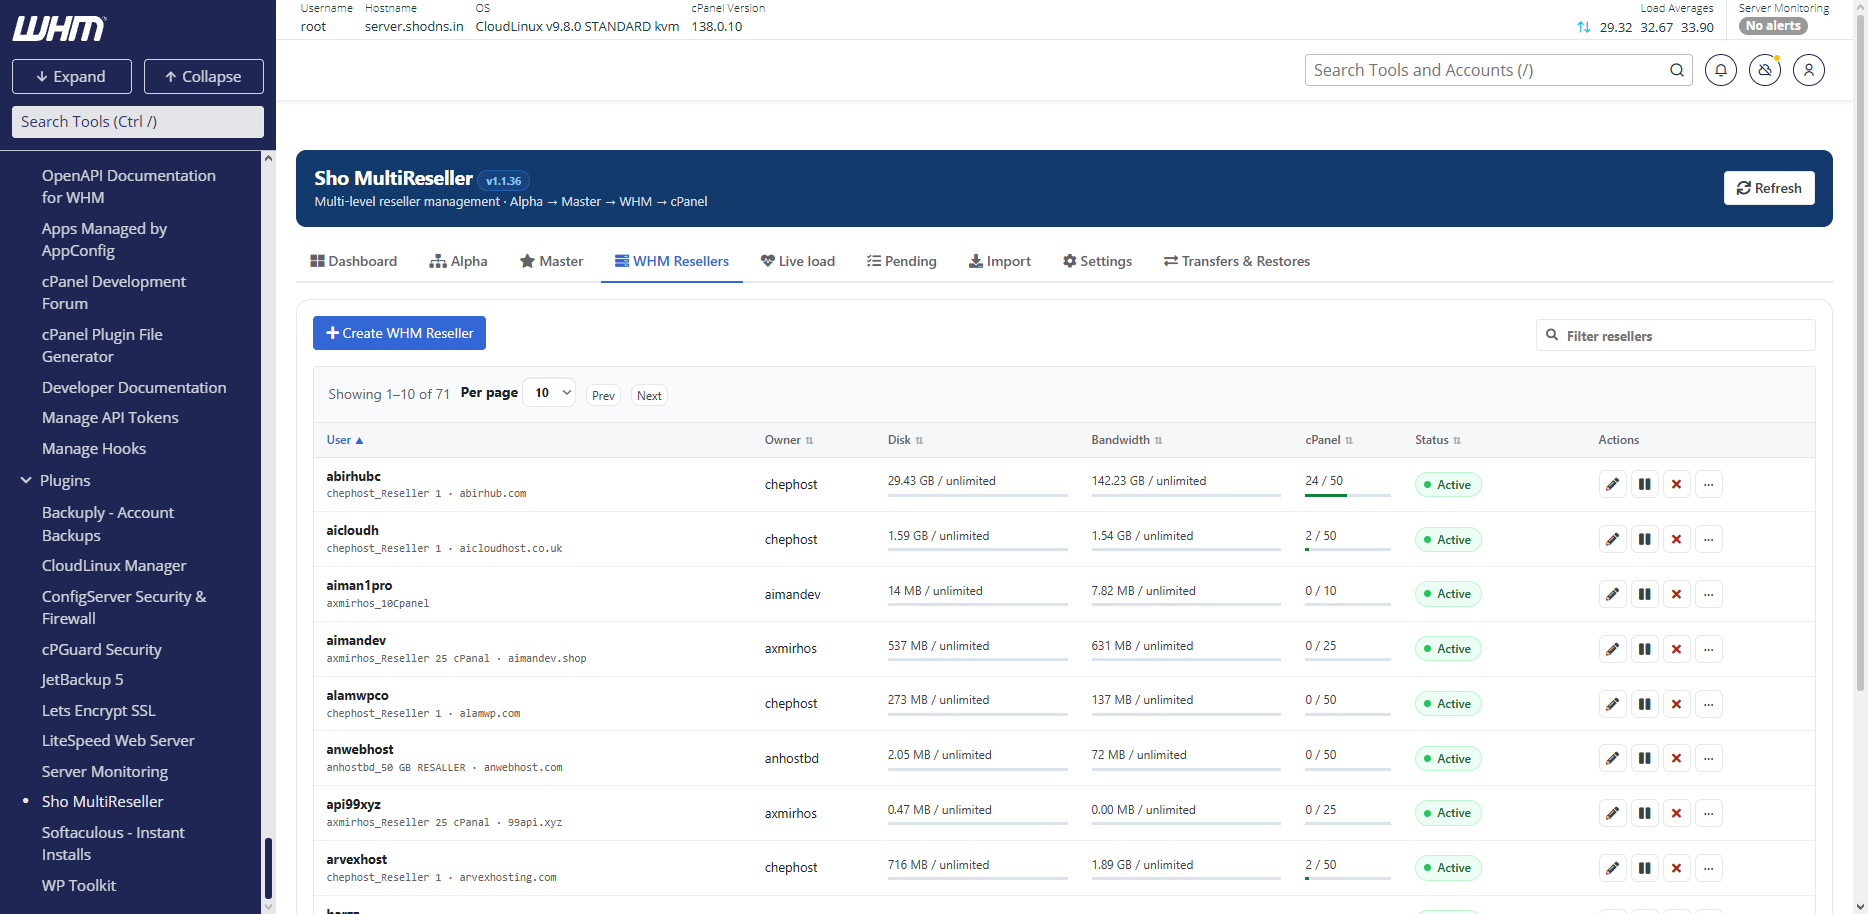Viewport: 1868px width, 914px height.
Task: Open more actions for aiman1pro
Action: [x=1708, y=594]
